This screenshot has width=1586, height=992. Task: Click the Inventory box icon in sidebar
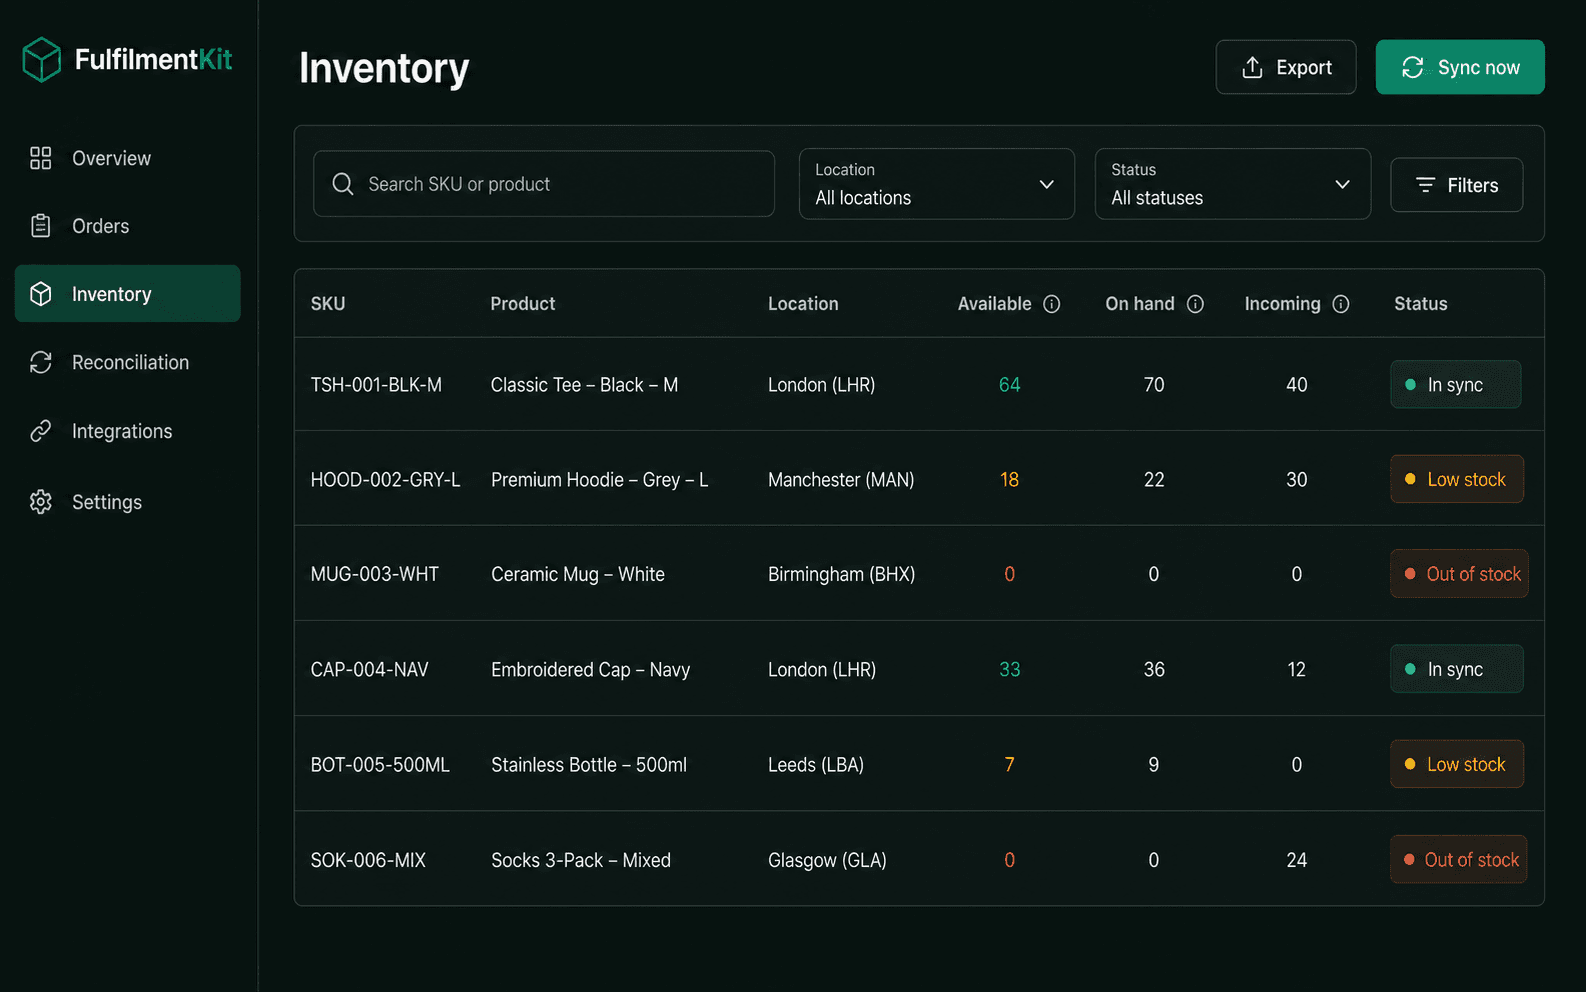pos(41,294)
